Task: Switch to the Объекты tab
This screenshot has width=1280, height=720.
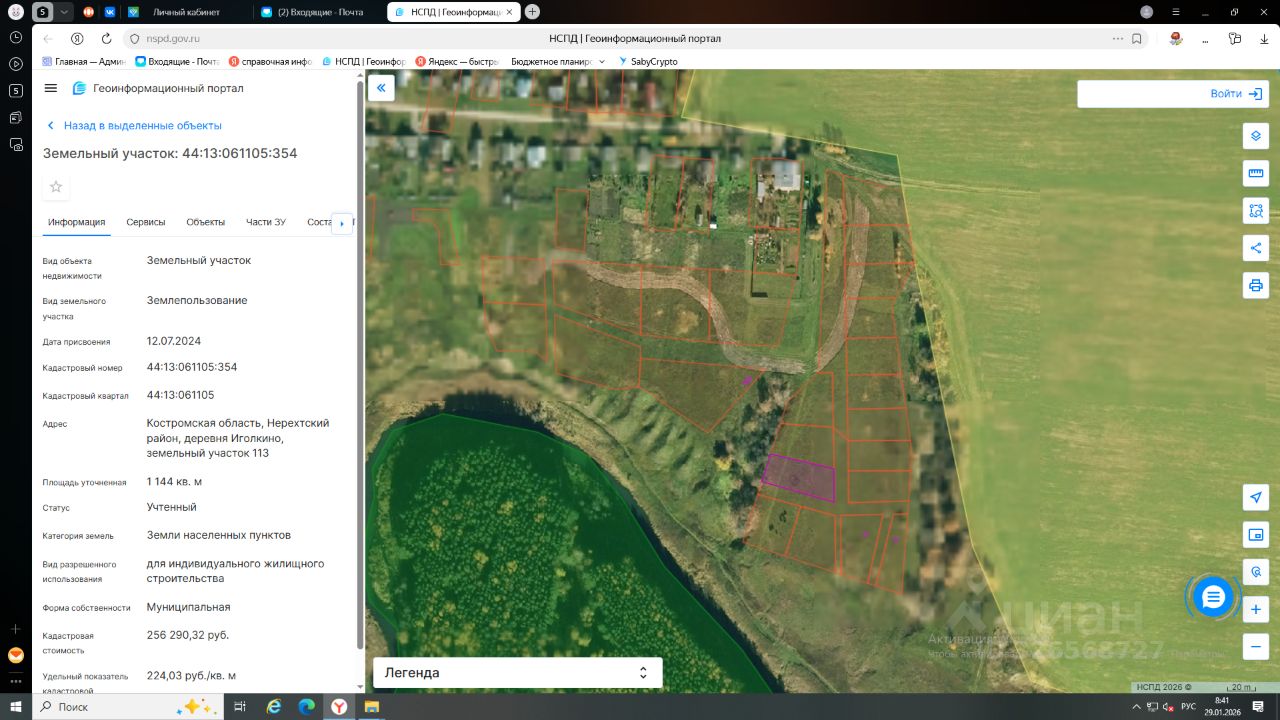Action: pos(206,222)
